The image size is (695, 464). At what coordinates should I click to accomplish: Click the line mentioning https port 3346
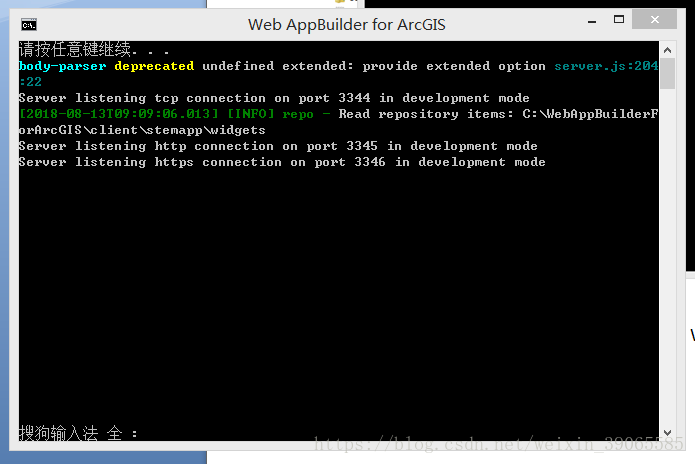point(282,162)
